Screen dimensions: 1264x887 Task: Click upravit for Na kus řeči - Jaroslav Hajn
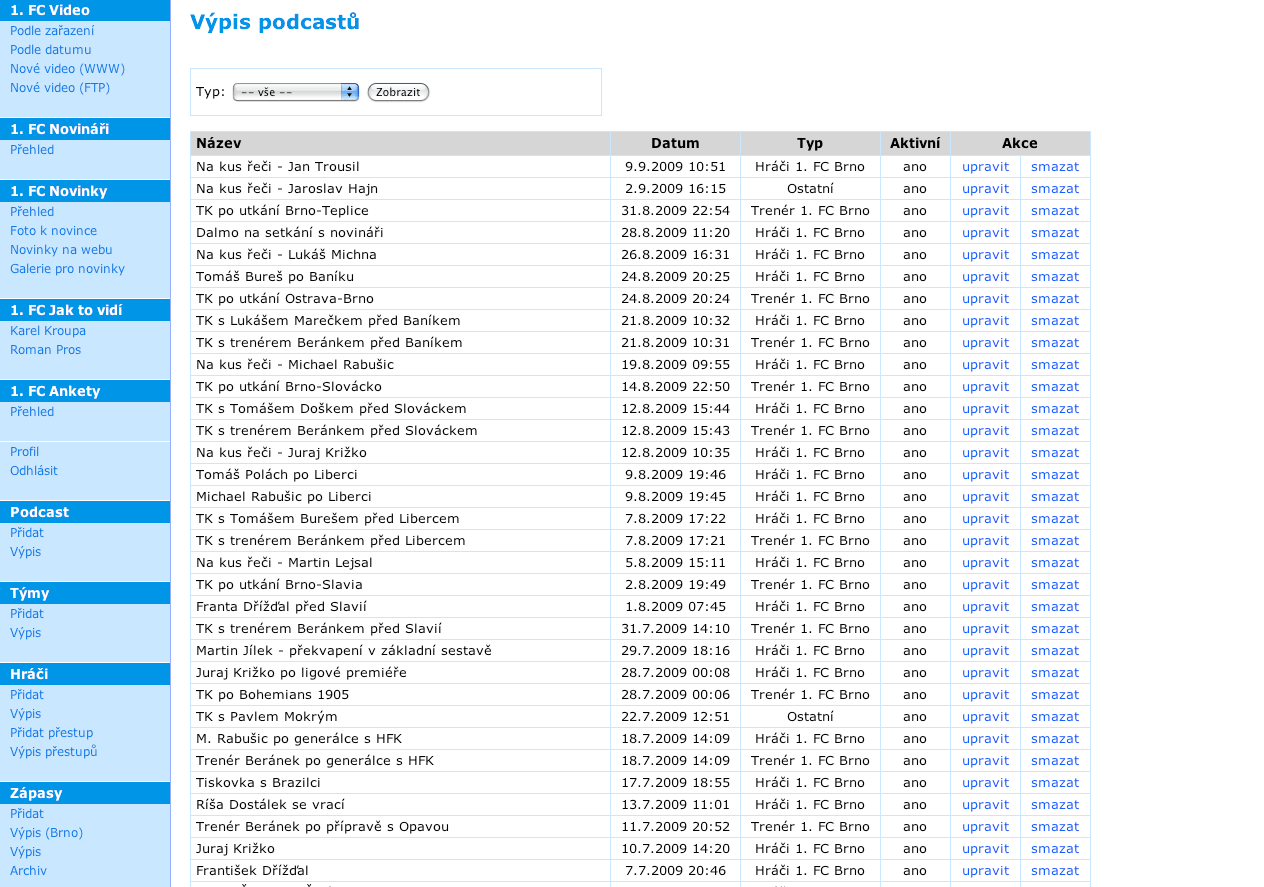(985, 189)
